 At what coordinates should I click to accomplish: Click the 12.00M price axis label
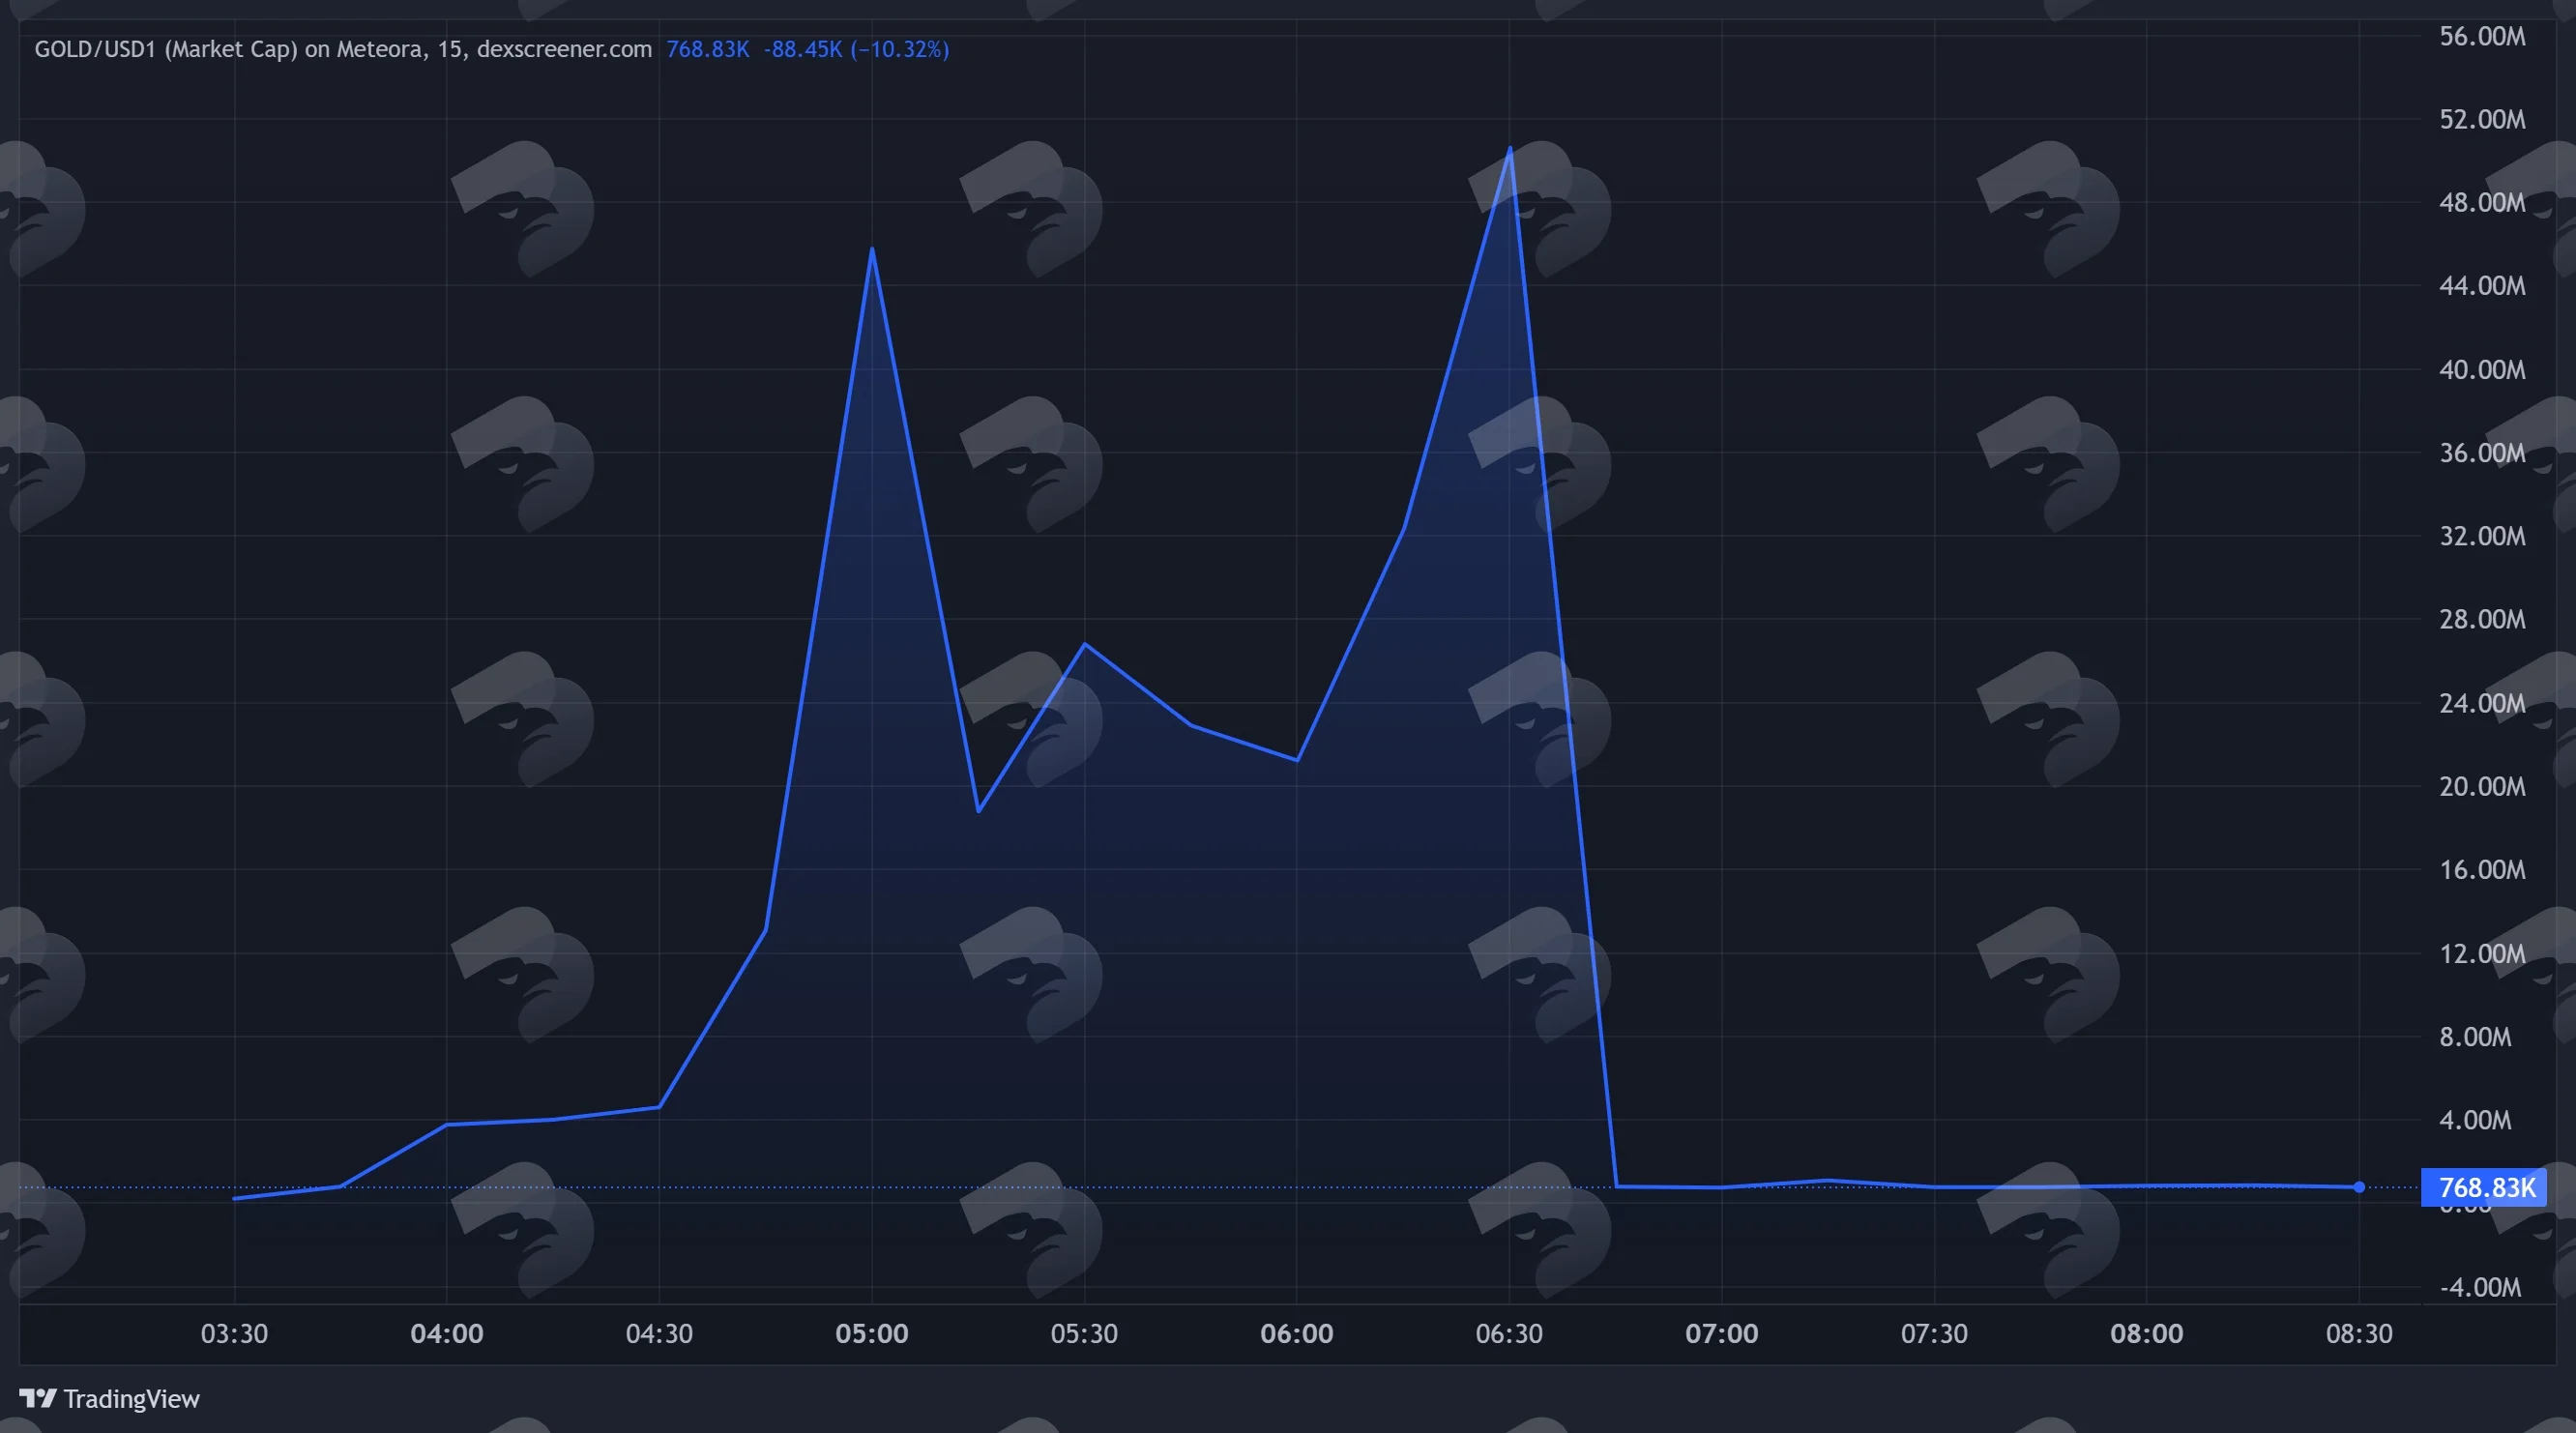(x=2482, y=953)
